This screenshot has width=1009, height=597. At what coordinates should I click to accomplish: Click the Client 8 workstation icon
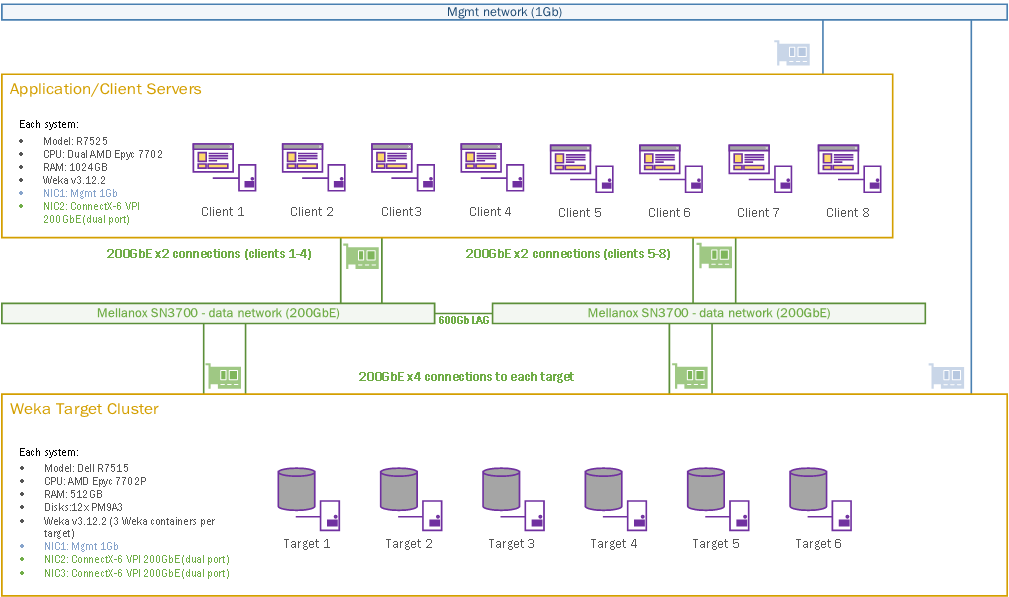click(x=847, y=167)
